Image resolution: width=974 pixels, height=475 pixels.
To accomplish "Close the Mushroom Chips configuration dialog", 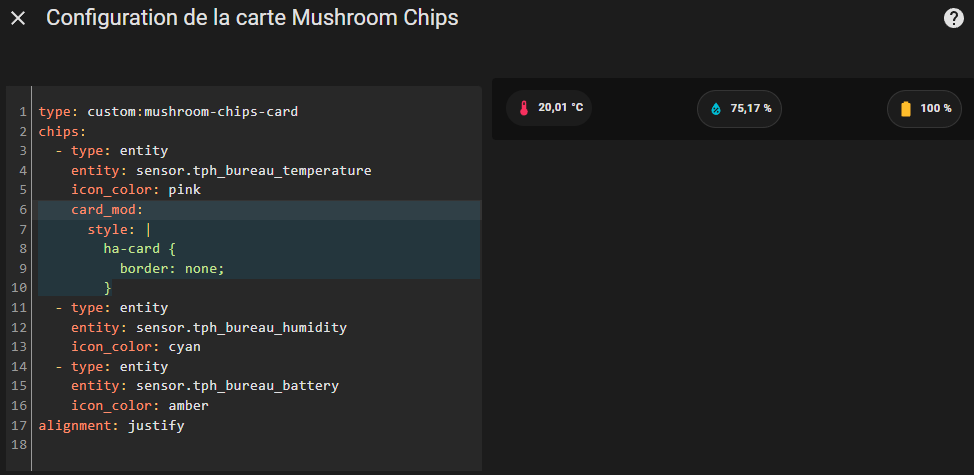I will [18, 19].
